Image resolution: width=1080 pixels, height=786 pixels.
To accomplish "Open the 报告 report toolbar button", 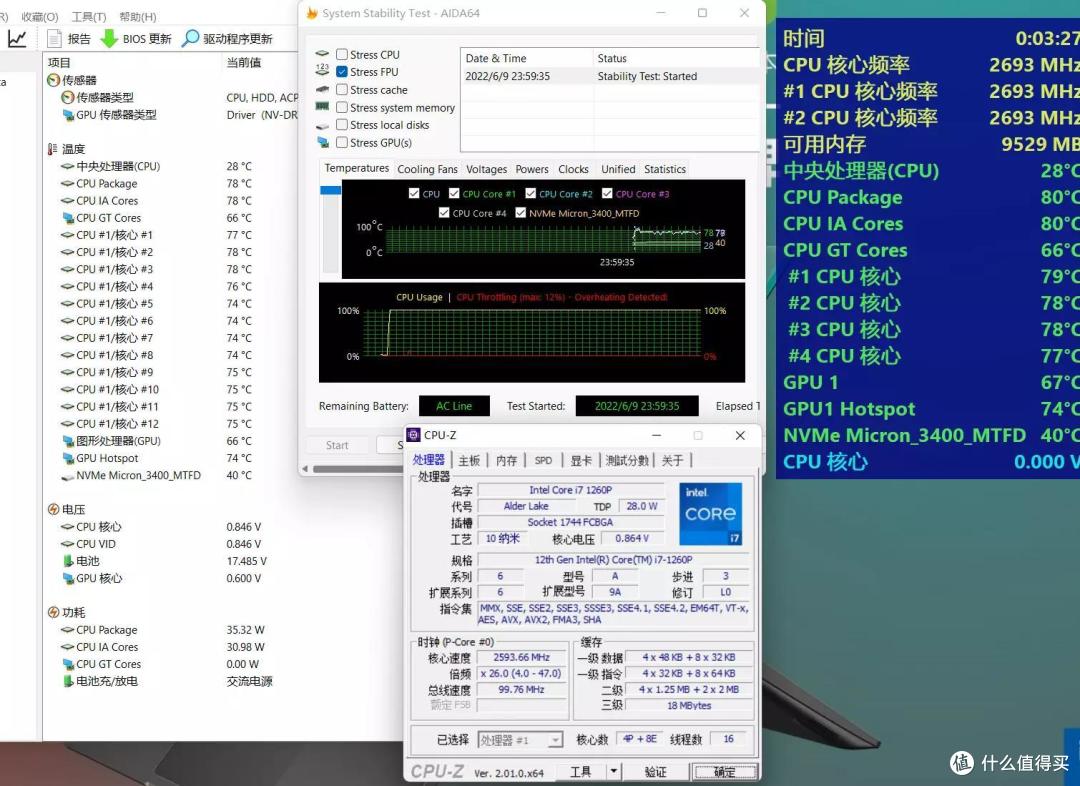I will [x=69, y=39].
